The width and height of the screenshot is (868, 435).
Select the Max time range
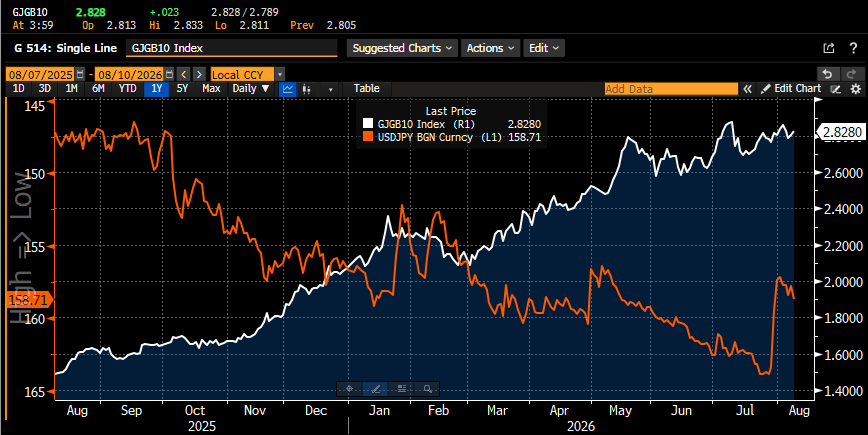coord(211,89)
